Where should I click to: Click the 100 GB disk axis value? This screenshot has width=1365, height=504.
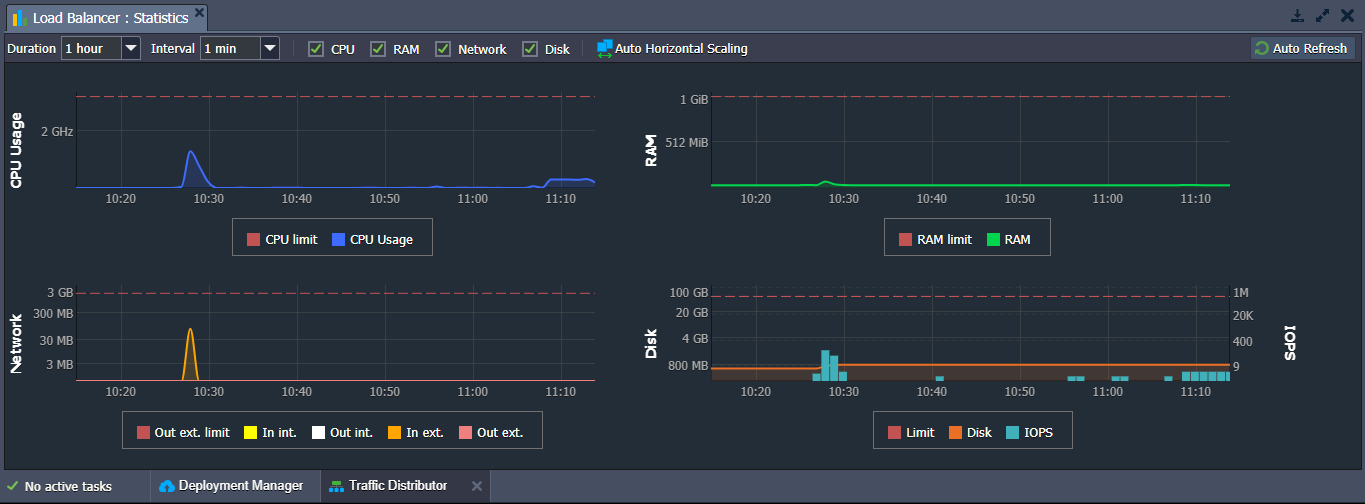tap(688, 292)
